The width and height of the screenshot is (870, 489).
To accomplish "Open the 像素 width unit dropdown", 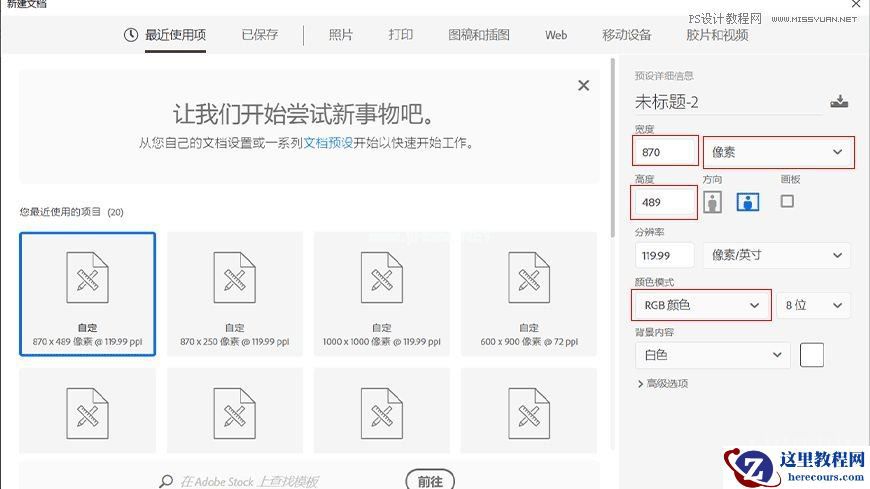I will coord(778,152).
